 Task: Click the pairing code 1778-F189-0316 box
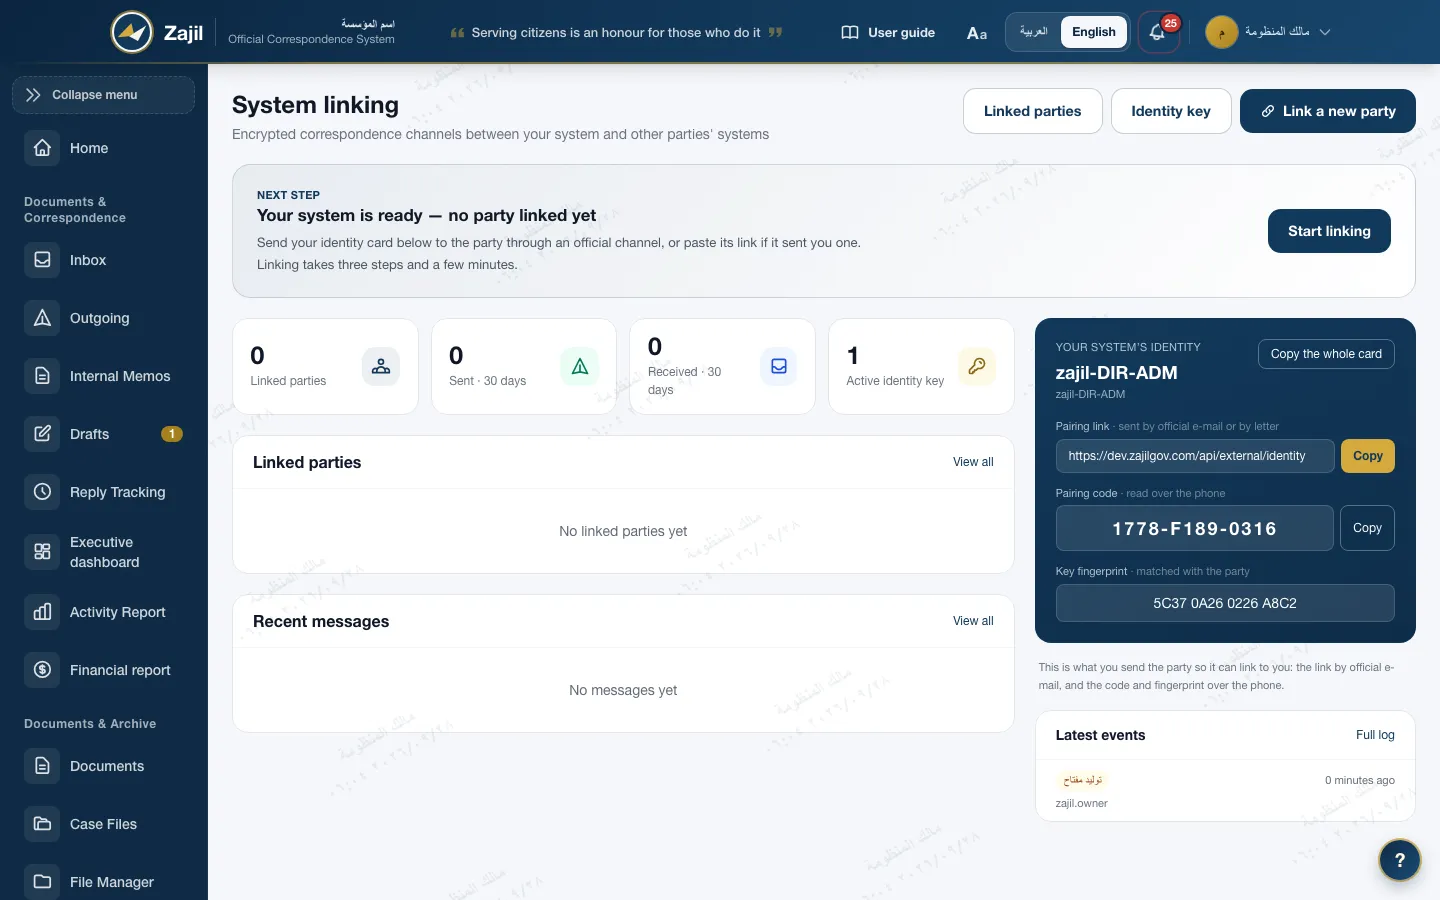pos(1195,528)
